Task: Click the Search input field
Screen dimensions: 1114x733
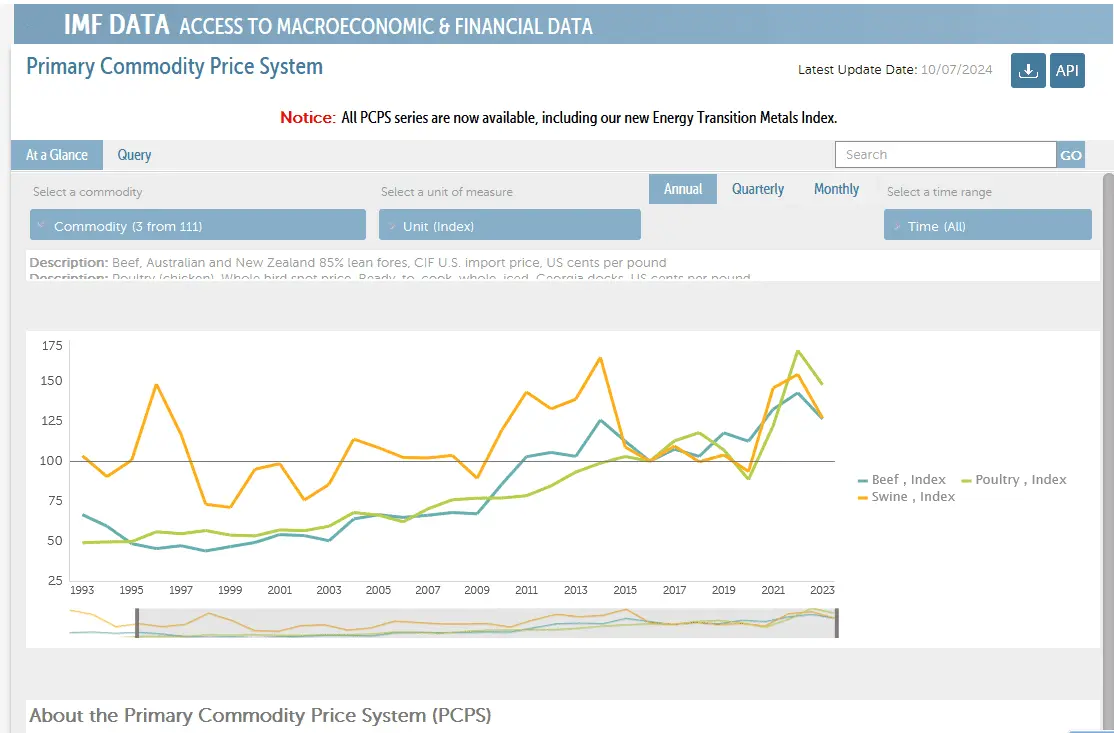Action: (945, 155)
